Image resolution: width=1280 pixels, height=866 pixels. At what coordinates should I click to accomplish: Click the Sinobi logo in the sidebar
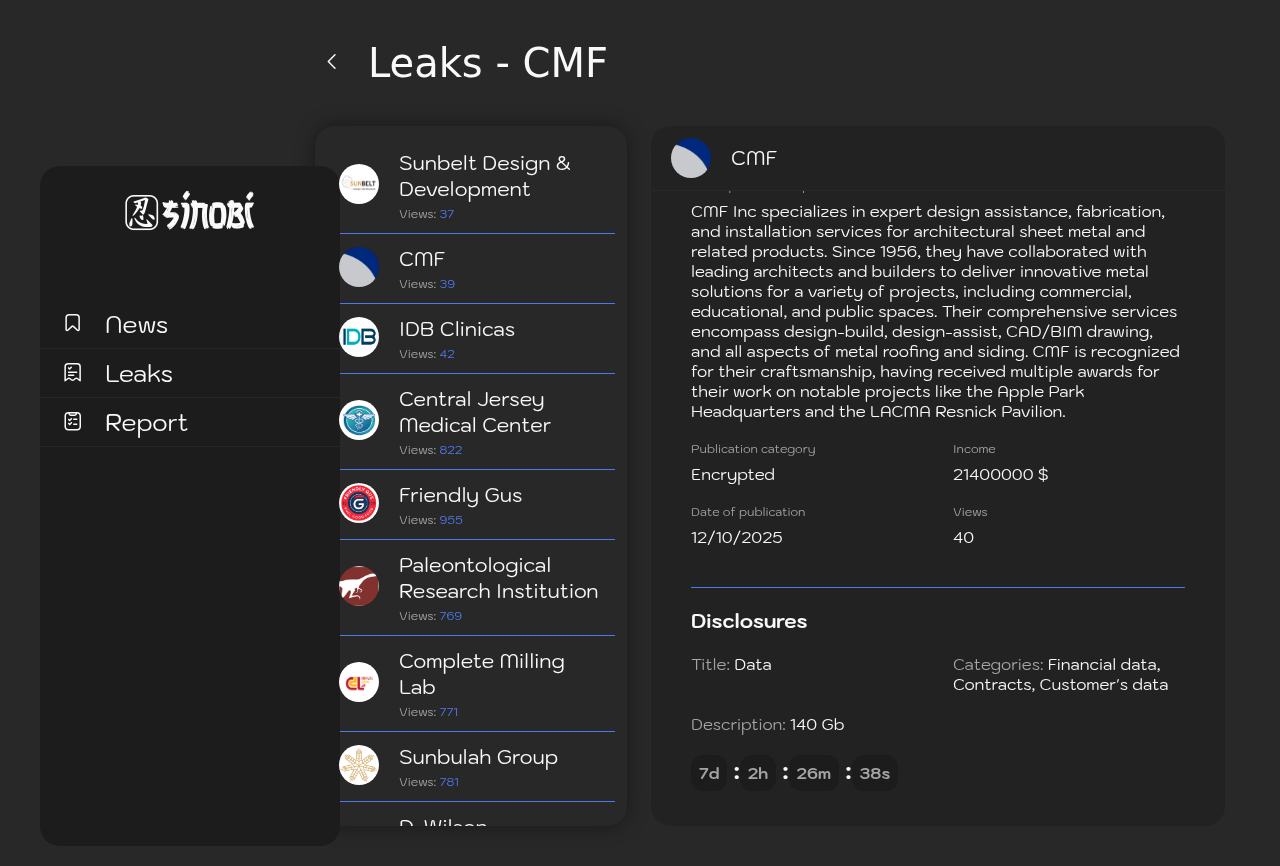pos(190,211)
